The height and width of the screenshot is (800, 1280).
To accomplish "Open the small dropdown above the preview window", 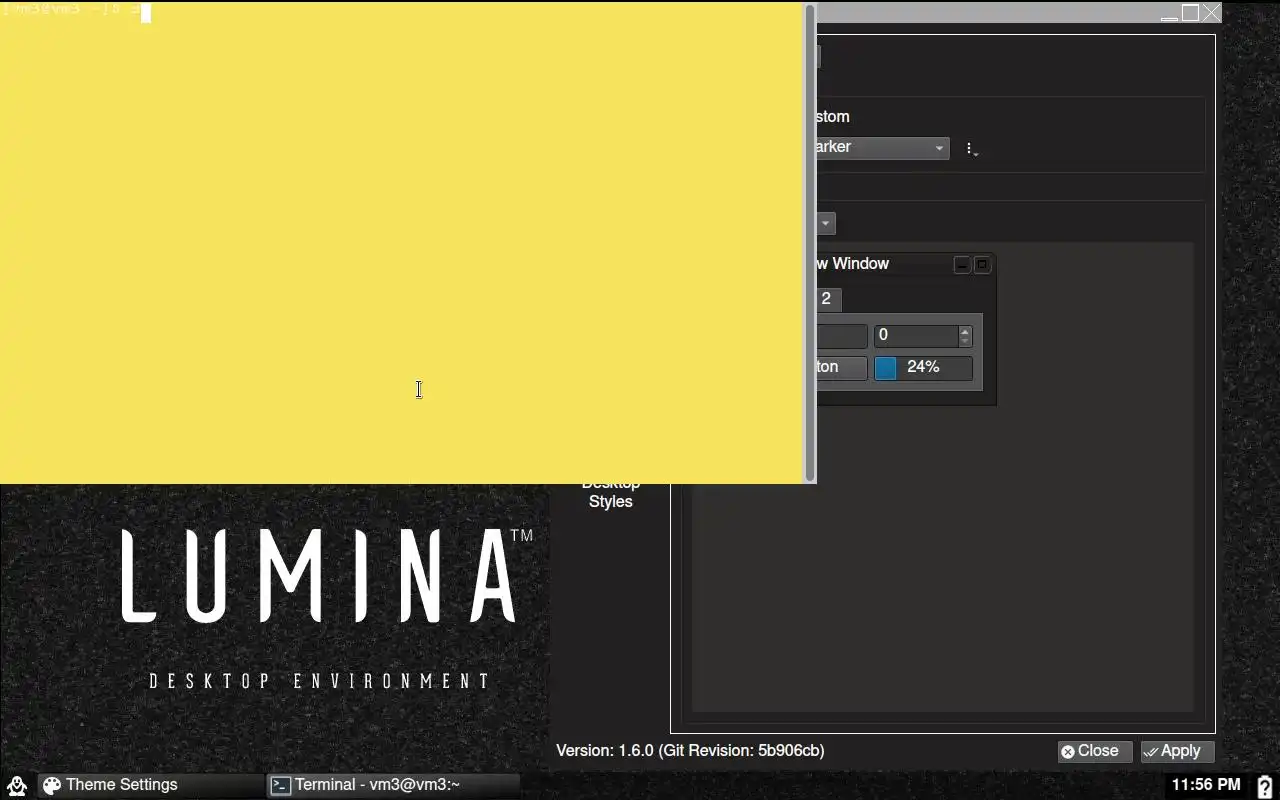I will click(x=826, y=223).
